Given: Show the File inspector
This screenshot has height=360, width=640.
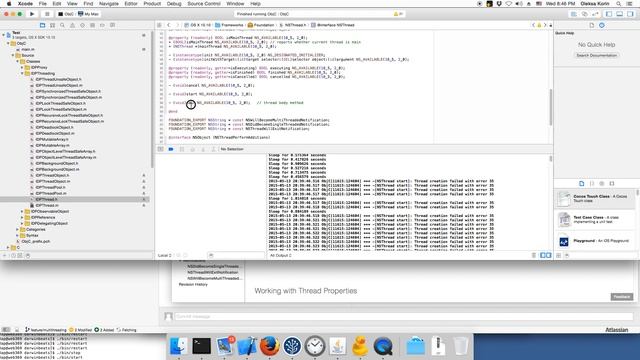Looking at the screenshot, I should pos(592,25).
